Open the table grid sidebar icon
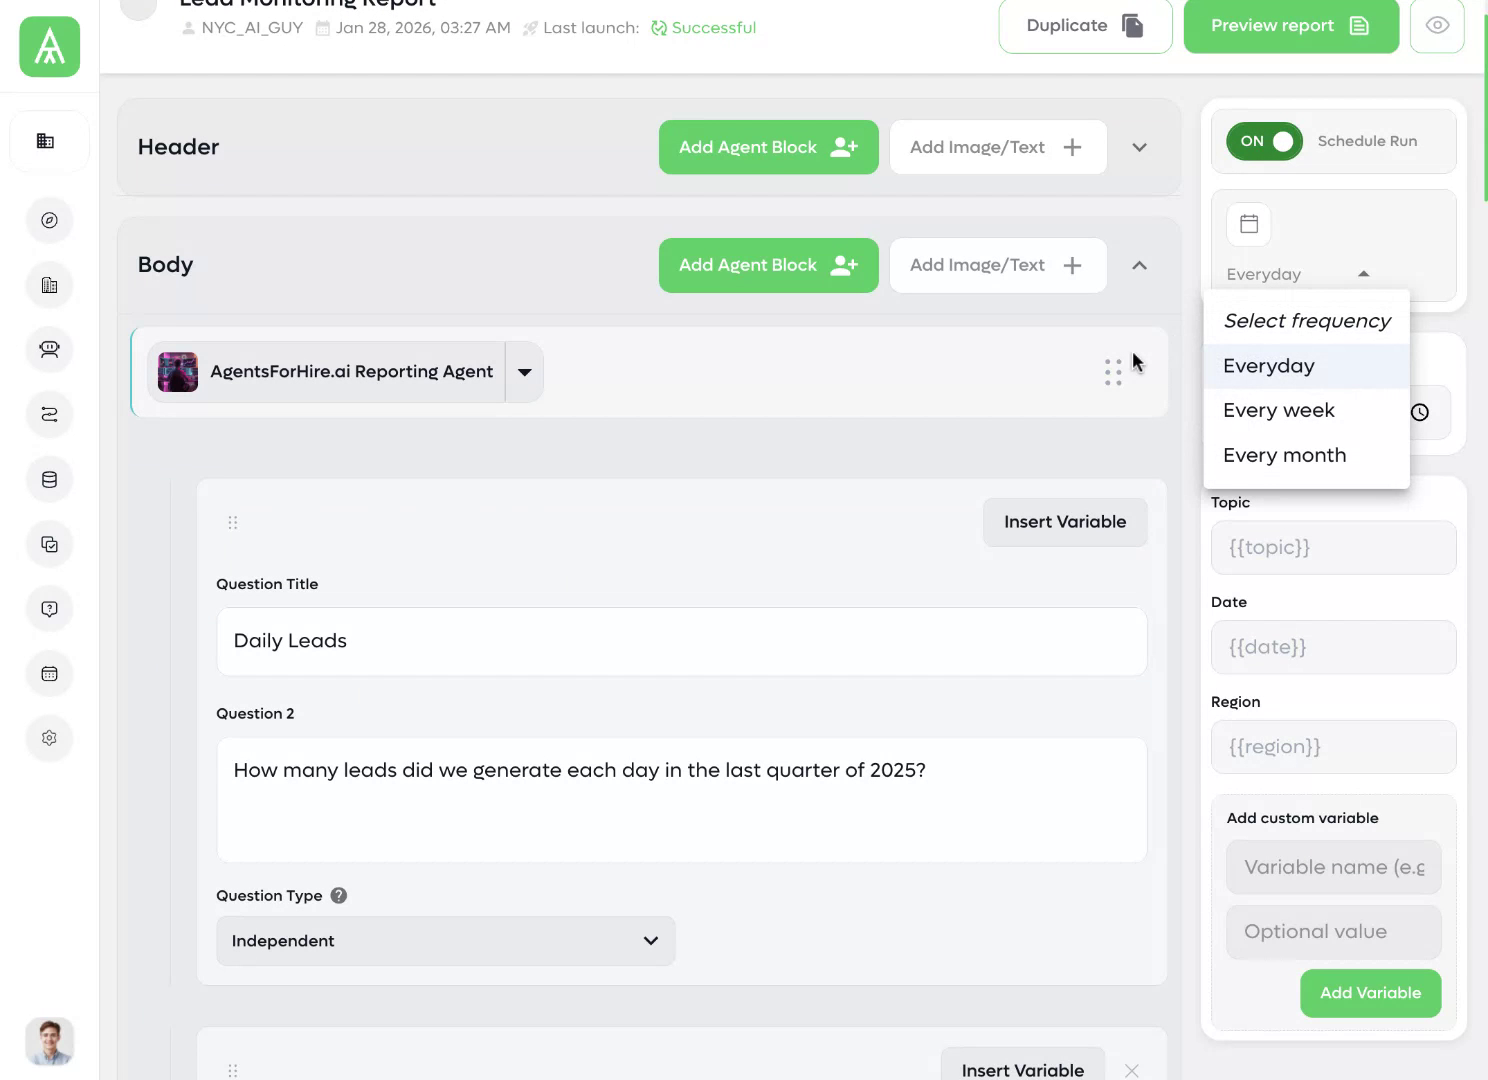Screen dimensions: 1488x1080 (45, 141)
